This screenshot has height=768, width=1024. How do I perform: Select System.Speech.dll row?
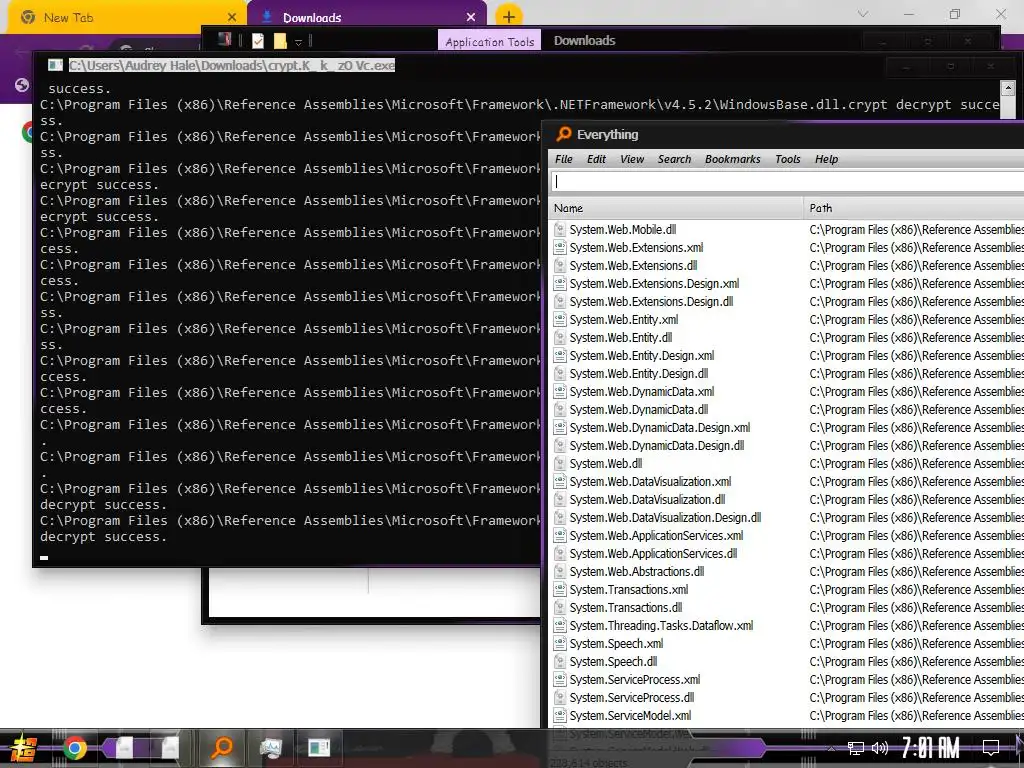pyautogui.click(x=786, y=662)
